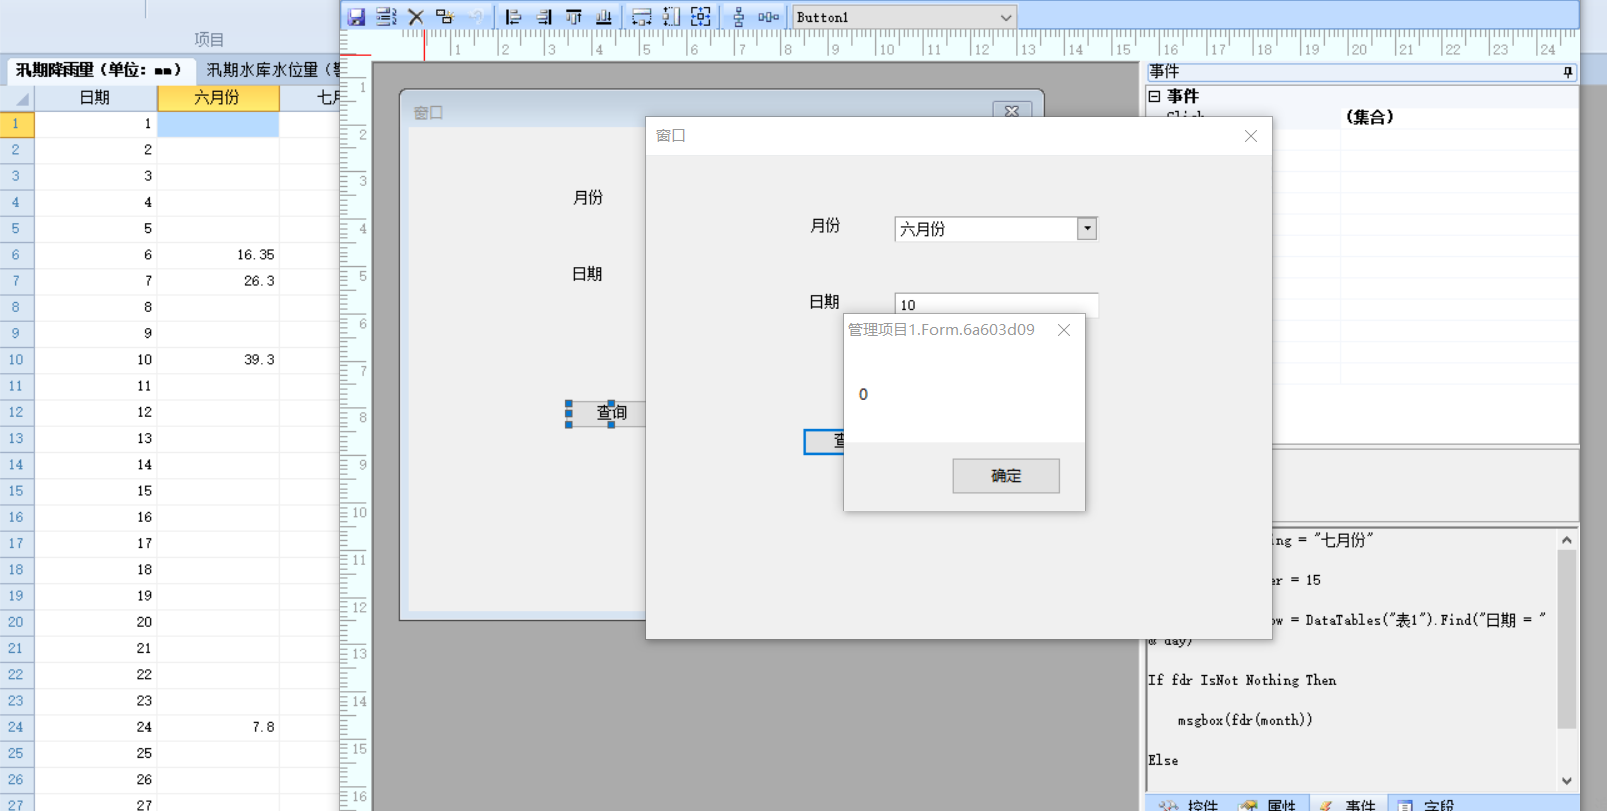Viewport: 1607px width, 811px height.
Task: Select the 查询 button in the designer form
Action: [611, 412]
